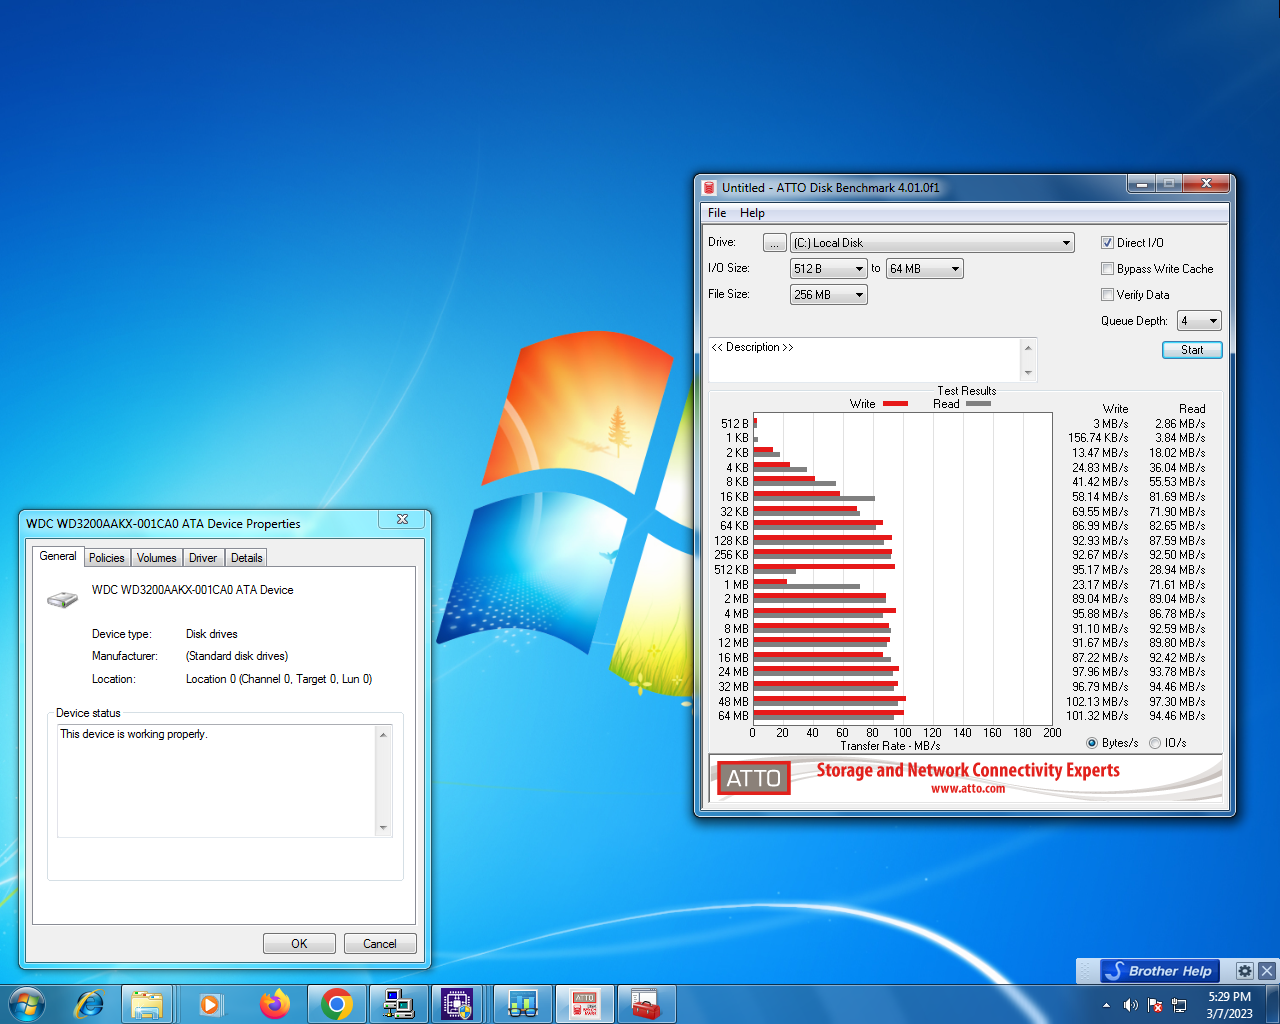Click Device status scrollbar up arrow
This screenshot has width=1280, height=1024.
coord(383,735)
